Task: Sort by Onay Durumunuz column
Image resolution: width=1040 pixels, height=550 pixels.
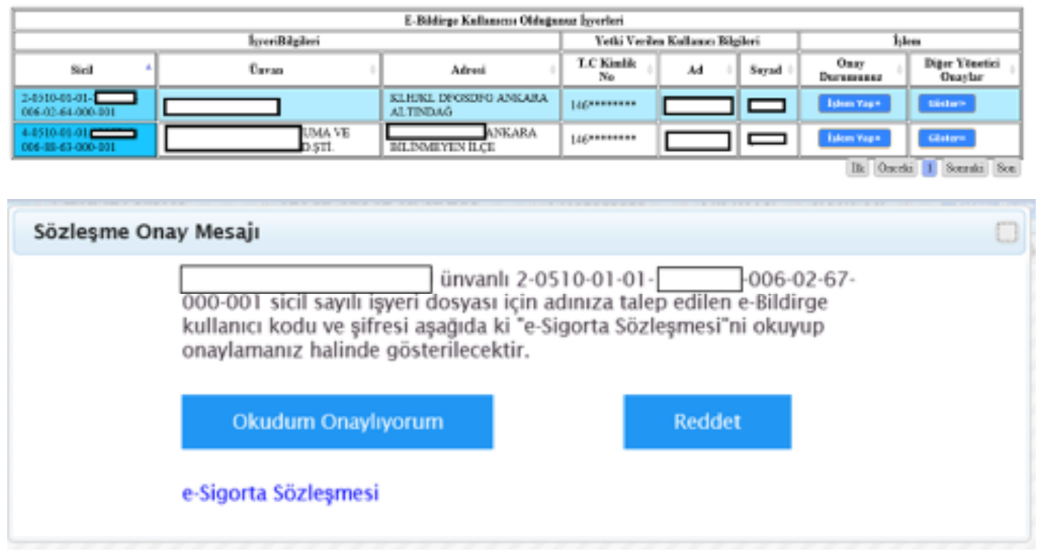Action: coord(853,70)
